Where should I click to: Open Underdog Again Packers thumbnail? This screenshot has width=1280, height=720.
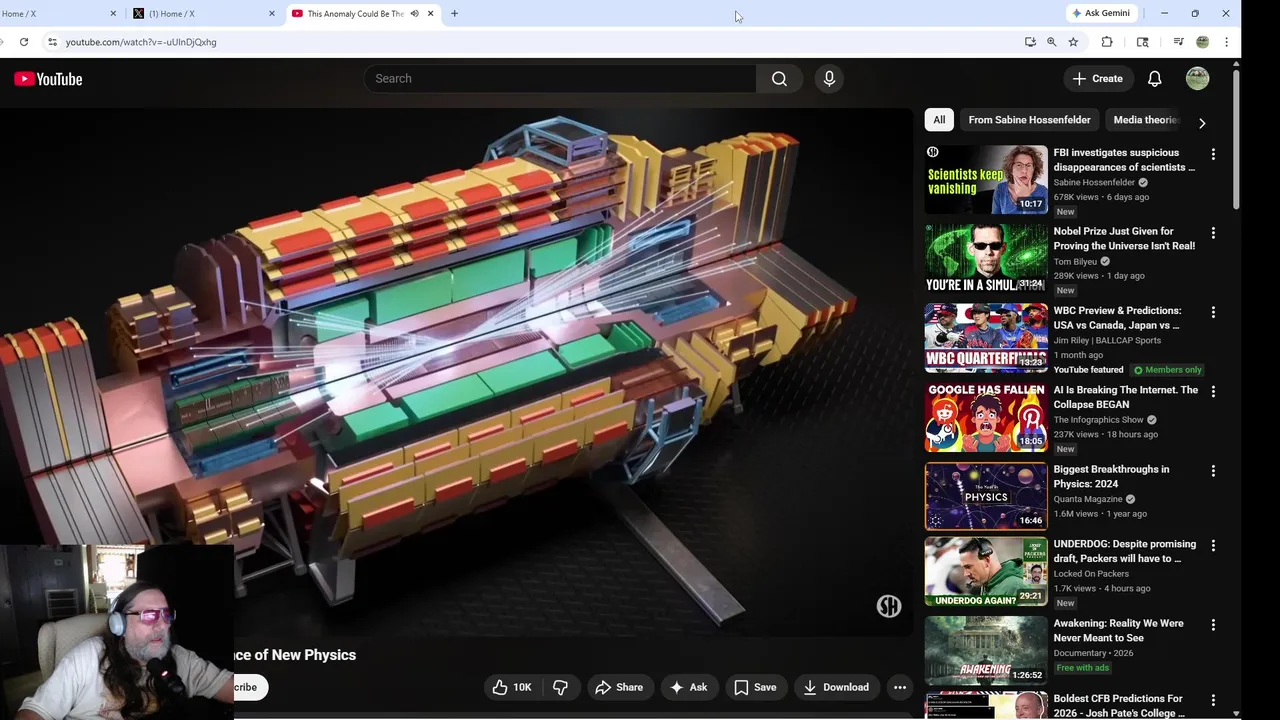[986, 571]
